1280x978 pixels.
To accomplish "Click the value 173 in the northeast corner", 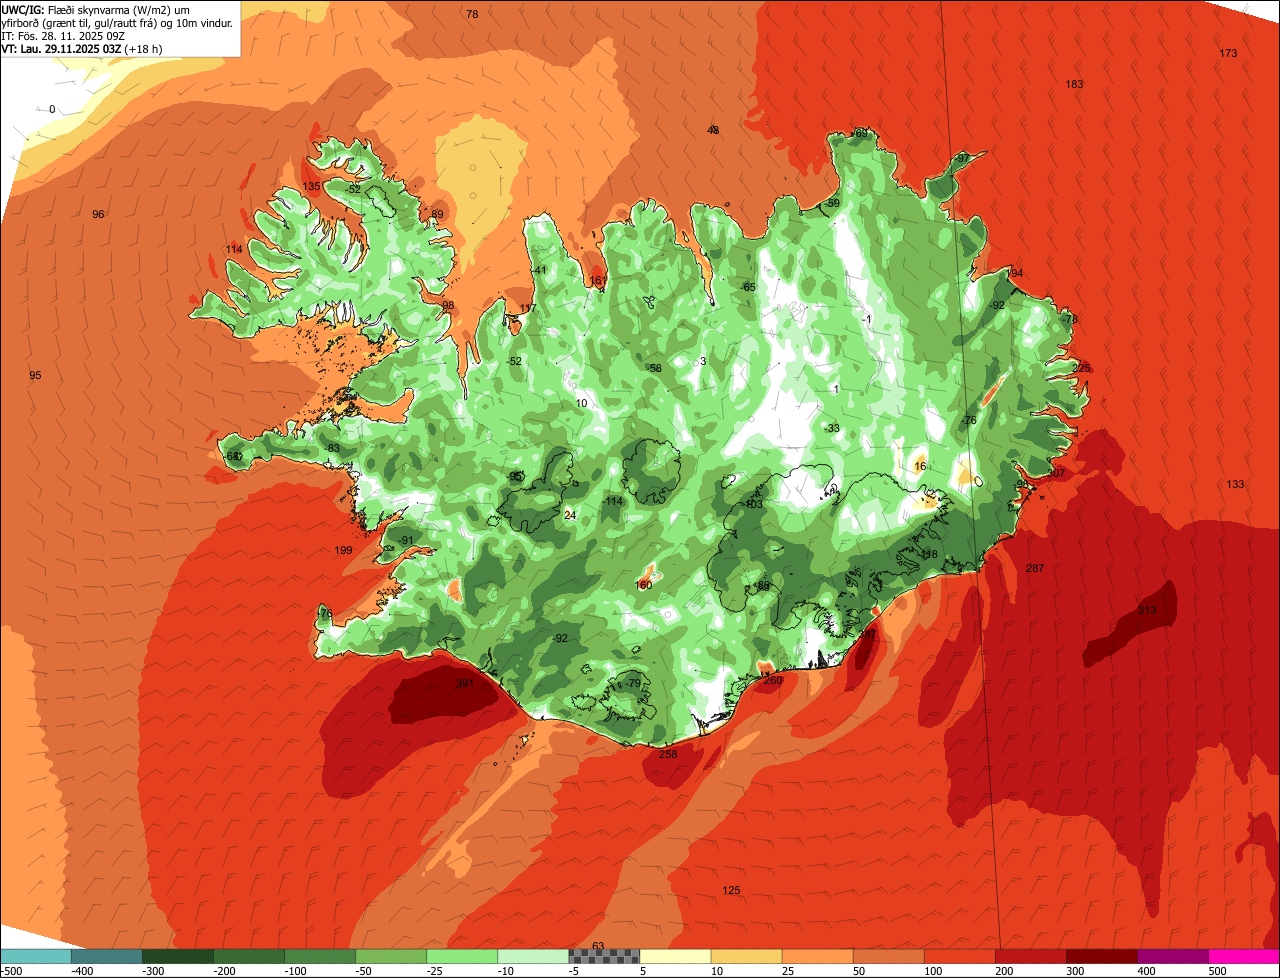I will point(1229,53).
